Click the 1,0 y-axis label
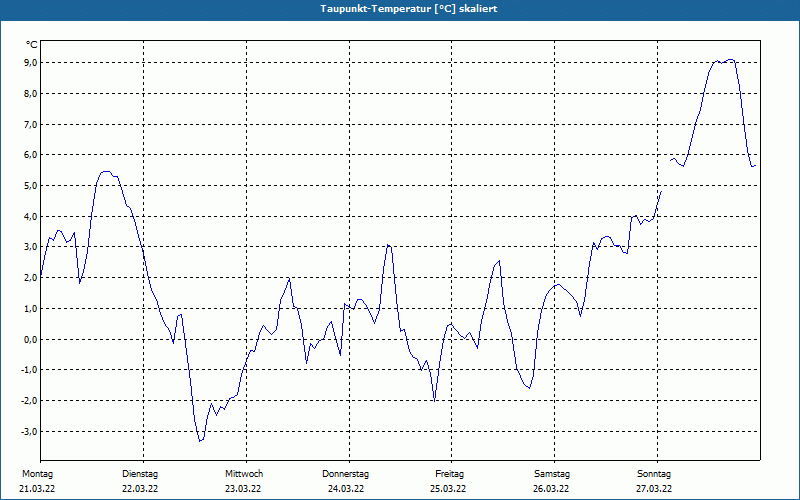Viewport: 800px width, 500px height. click(x=31, y=309)
